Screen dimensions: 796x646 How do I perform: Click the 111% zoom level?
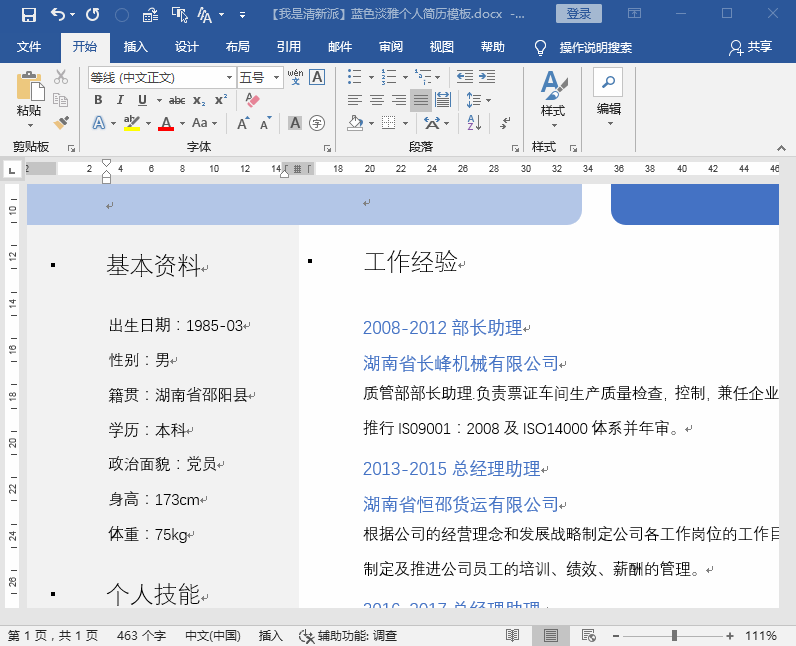(x=760, y=636)
